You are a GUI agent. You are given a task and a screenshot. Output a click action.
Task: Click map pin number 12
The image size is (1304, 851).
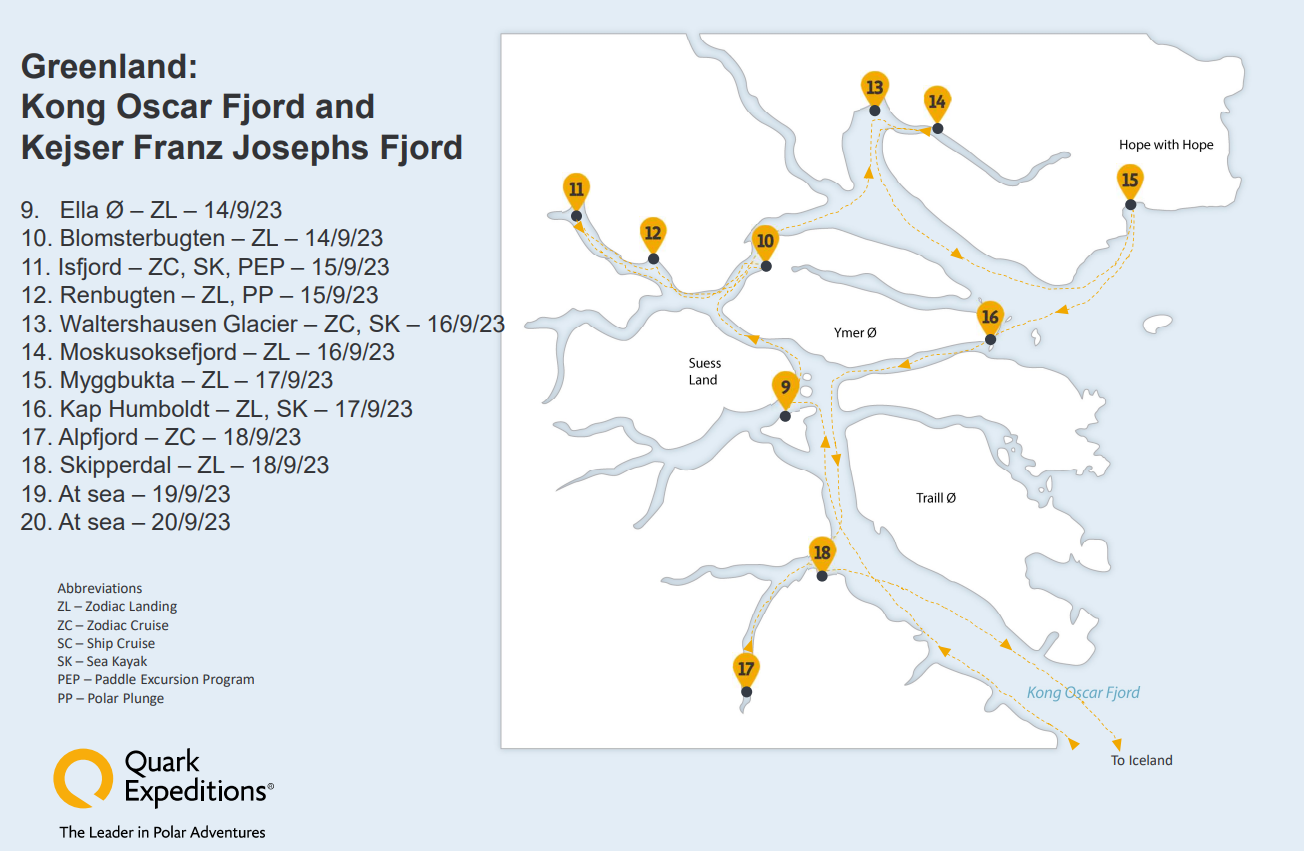click(x=652, y=235)
